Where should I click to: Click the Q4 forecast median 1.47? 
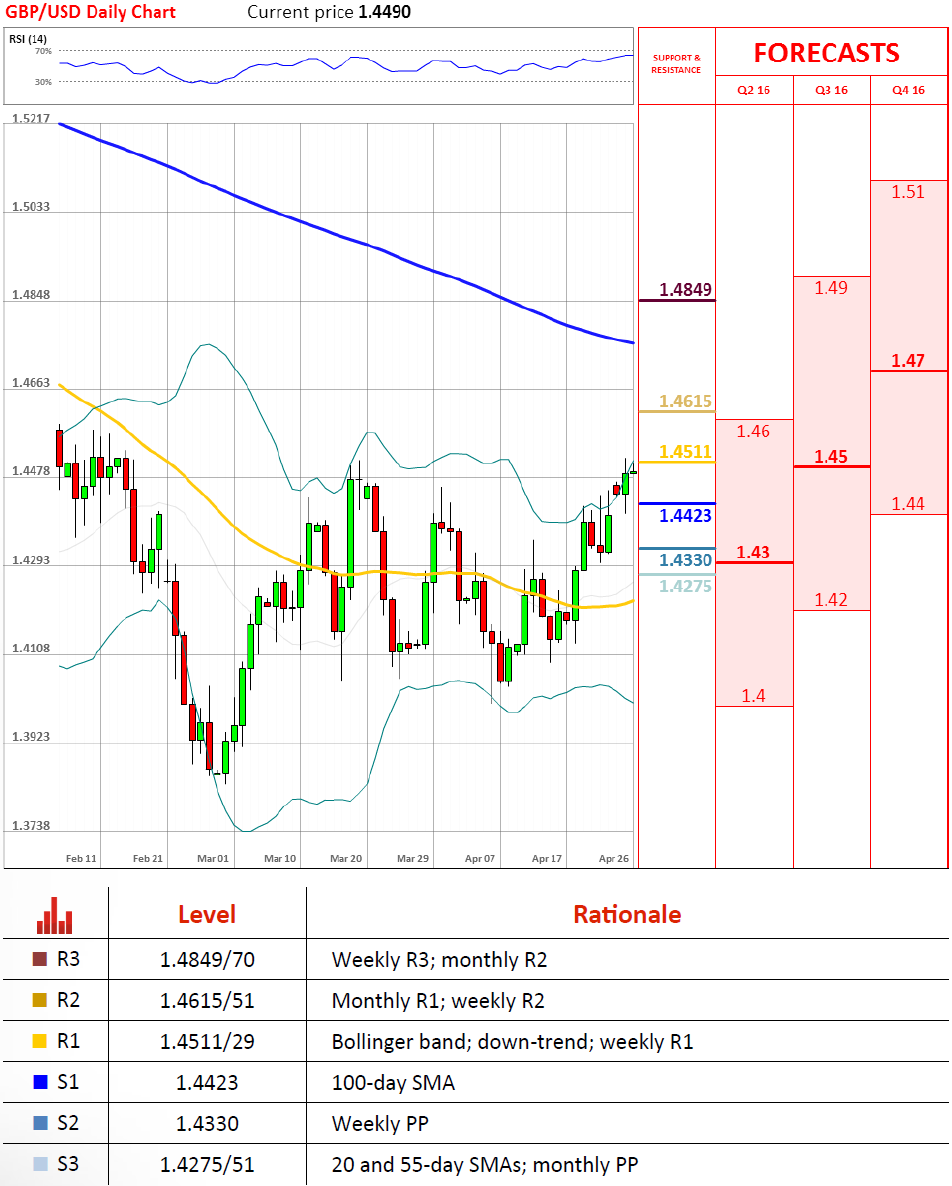pyautogui.click(x=907, y=361)
